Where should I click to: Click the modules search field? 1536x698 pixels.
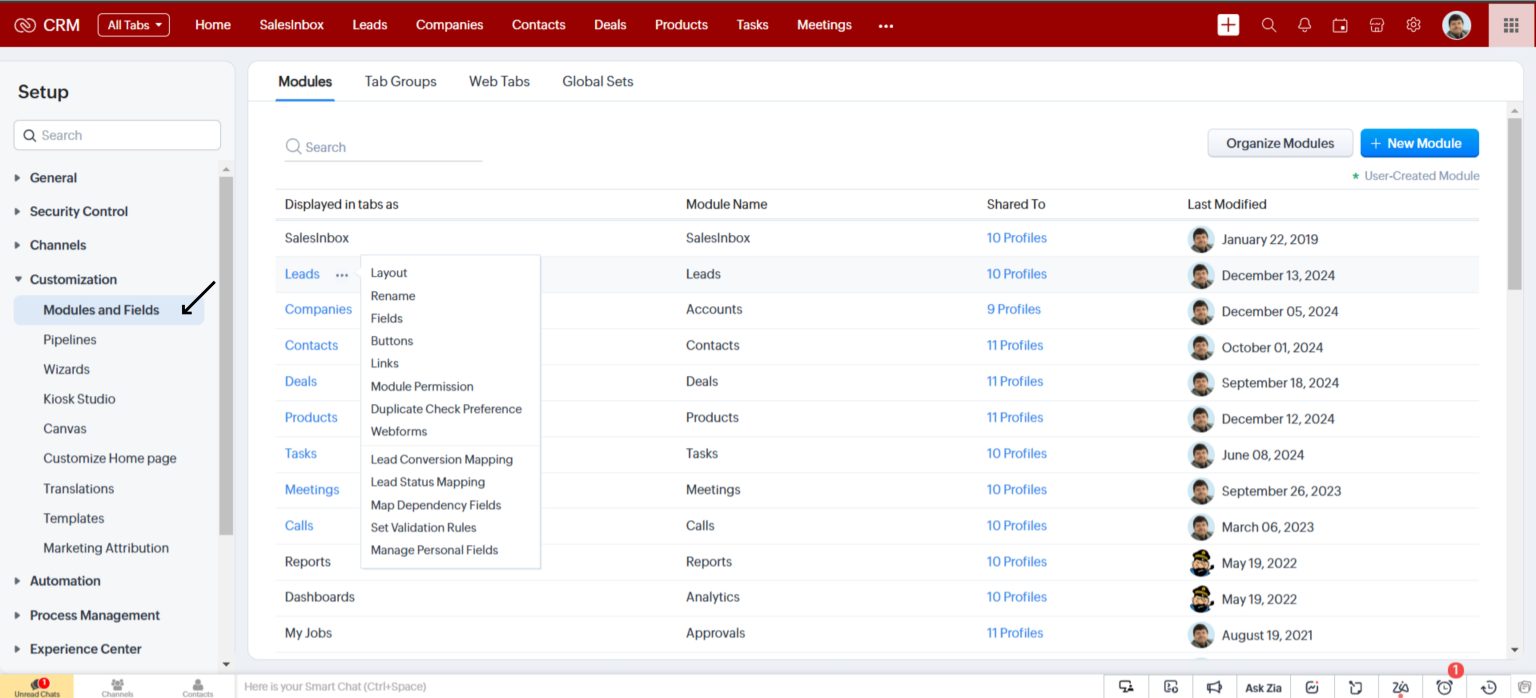point(383,147)
